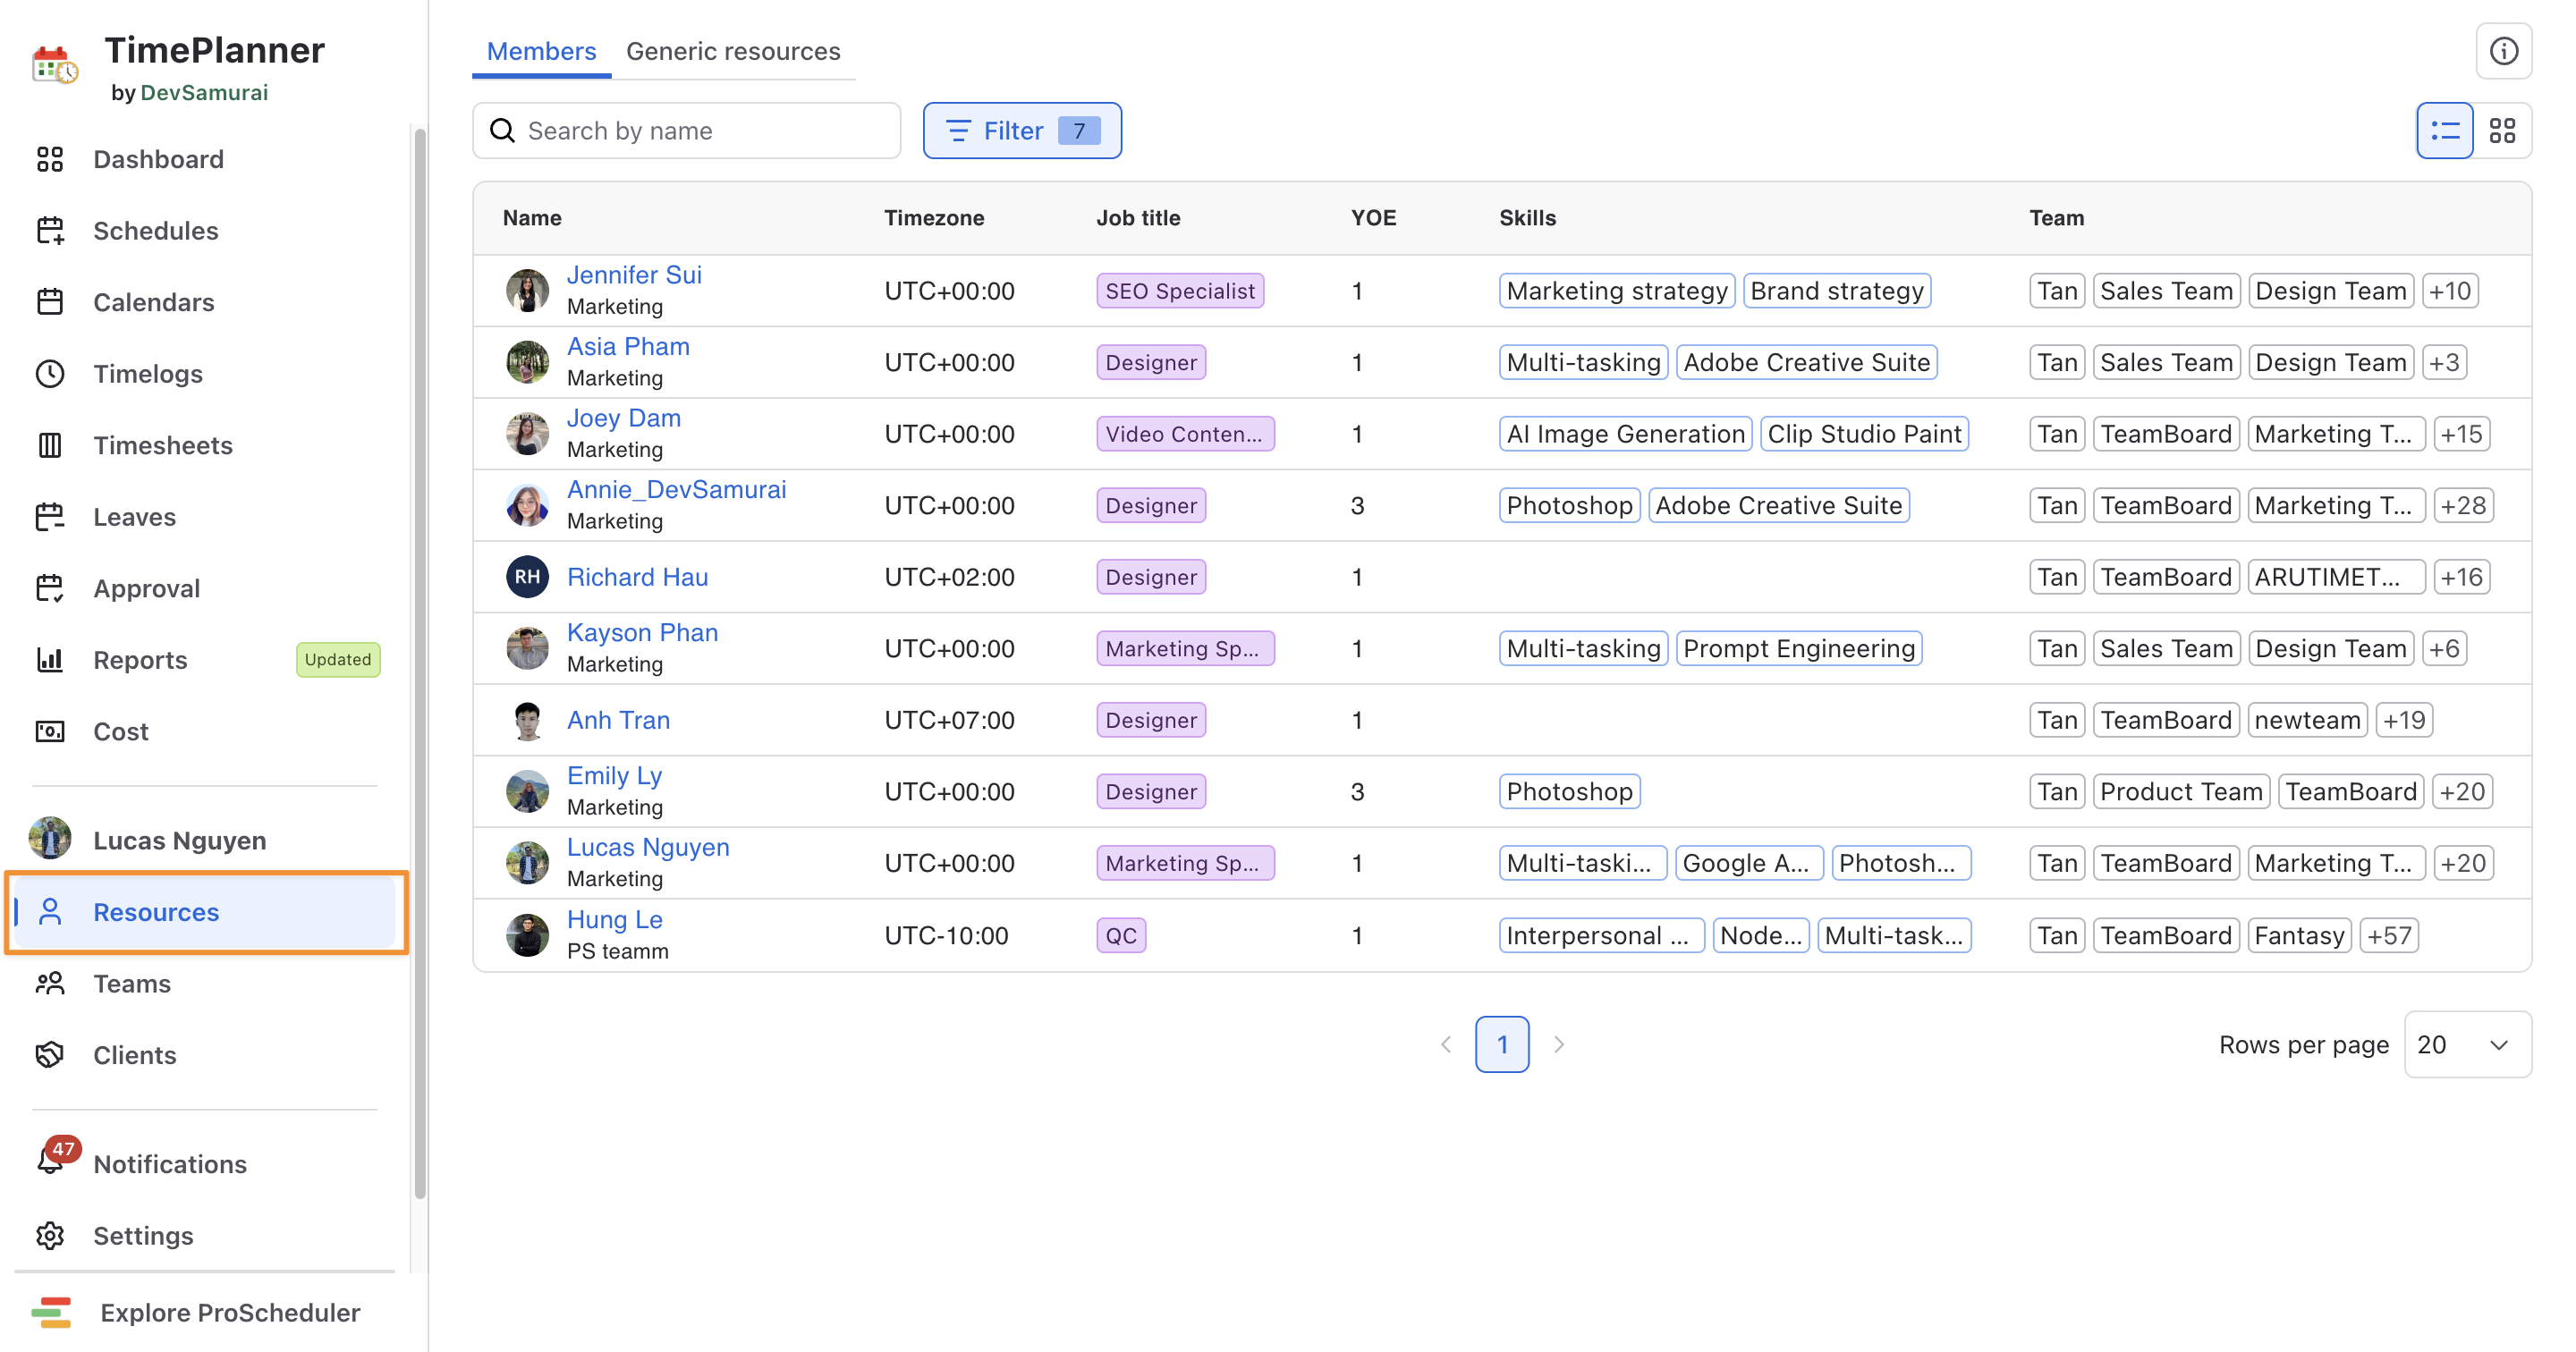Click the Leaves calendar icon
This screenshot has width=2576, height=1352.
tap(50, 517)
